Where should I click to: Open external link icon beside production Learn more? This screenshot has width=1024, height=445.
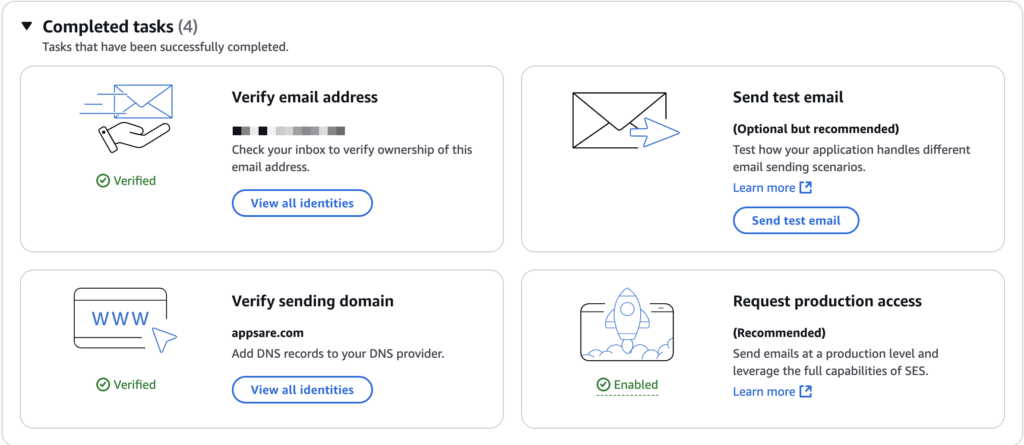tap(806, 391)
